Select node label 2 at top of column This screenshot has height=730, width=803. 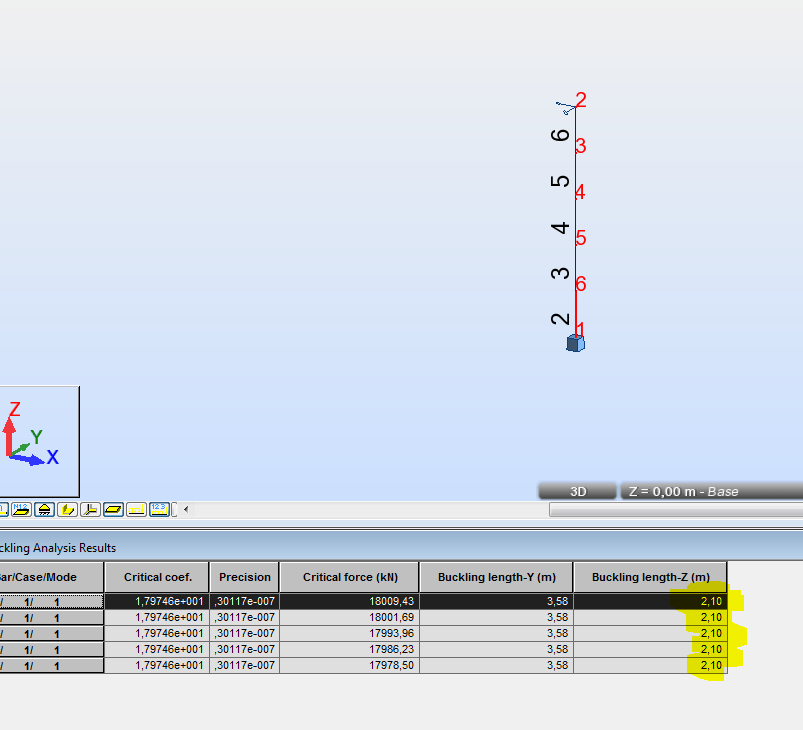[581, 99]
